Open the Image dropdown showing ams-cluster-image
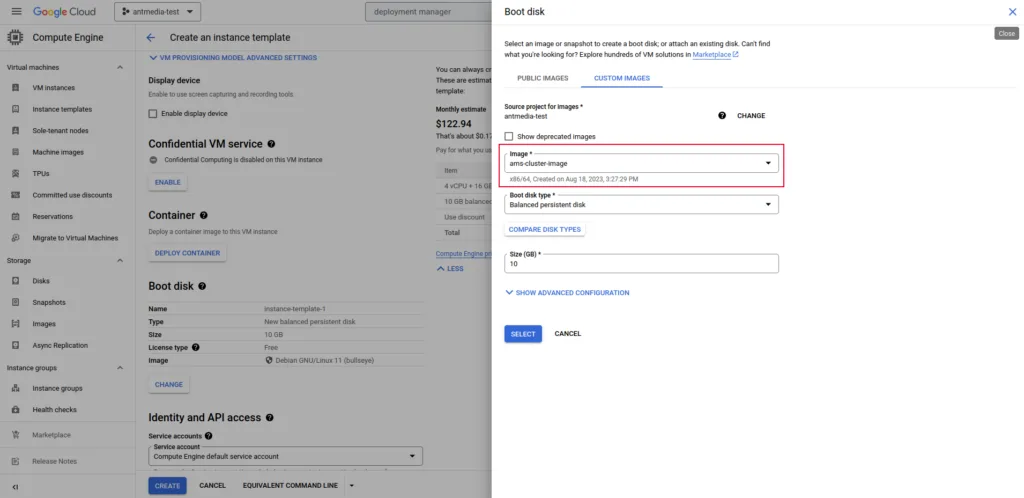The image size is (1024, 498). pos(641,163)
